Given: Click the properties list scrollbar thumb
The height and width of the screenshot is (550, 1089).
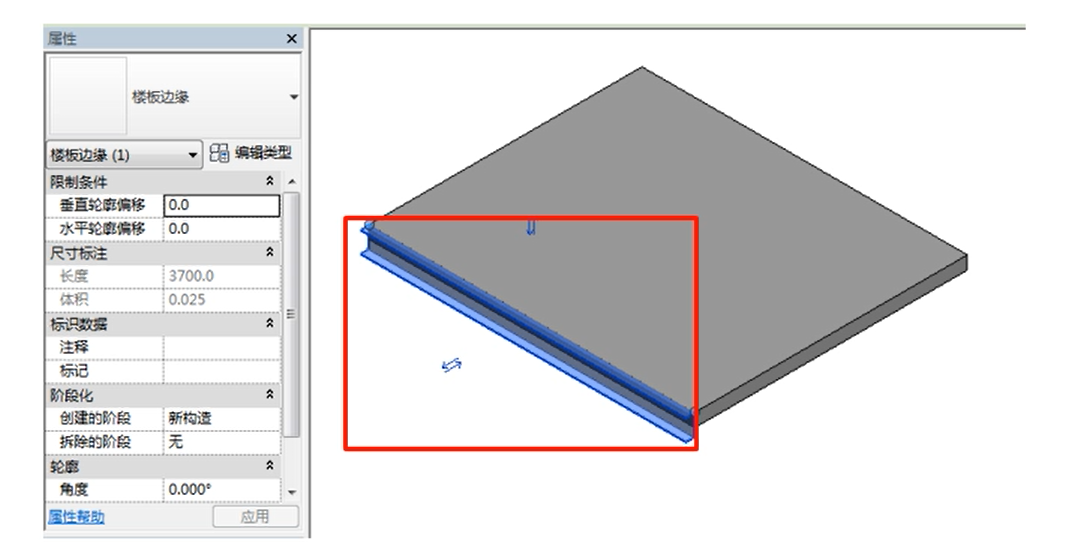Looking at the screenshot, I should tap(292, 310).
